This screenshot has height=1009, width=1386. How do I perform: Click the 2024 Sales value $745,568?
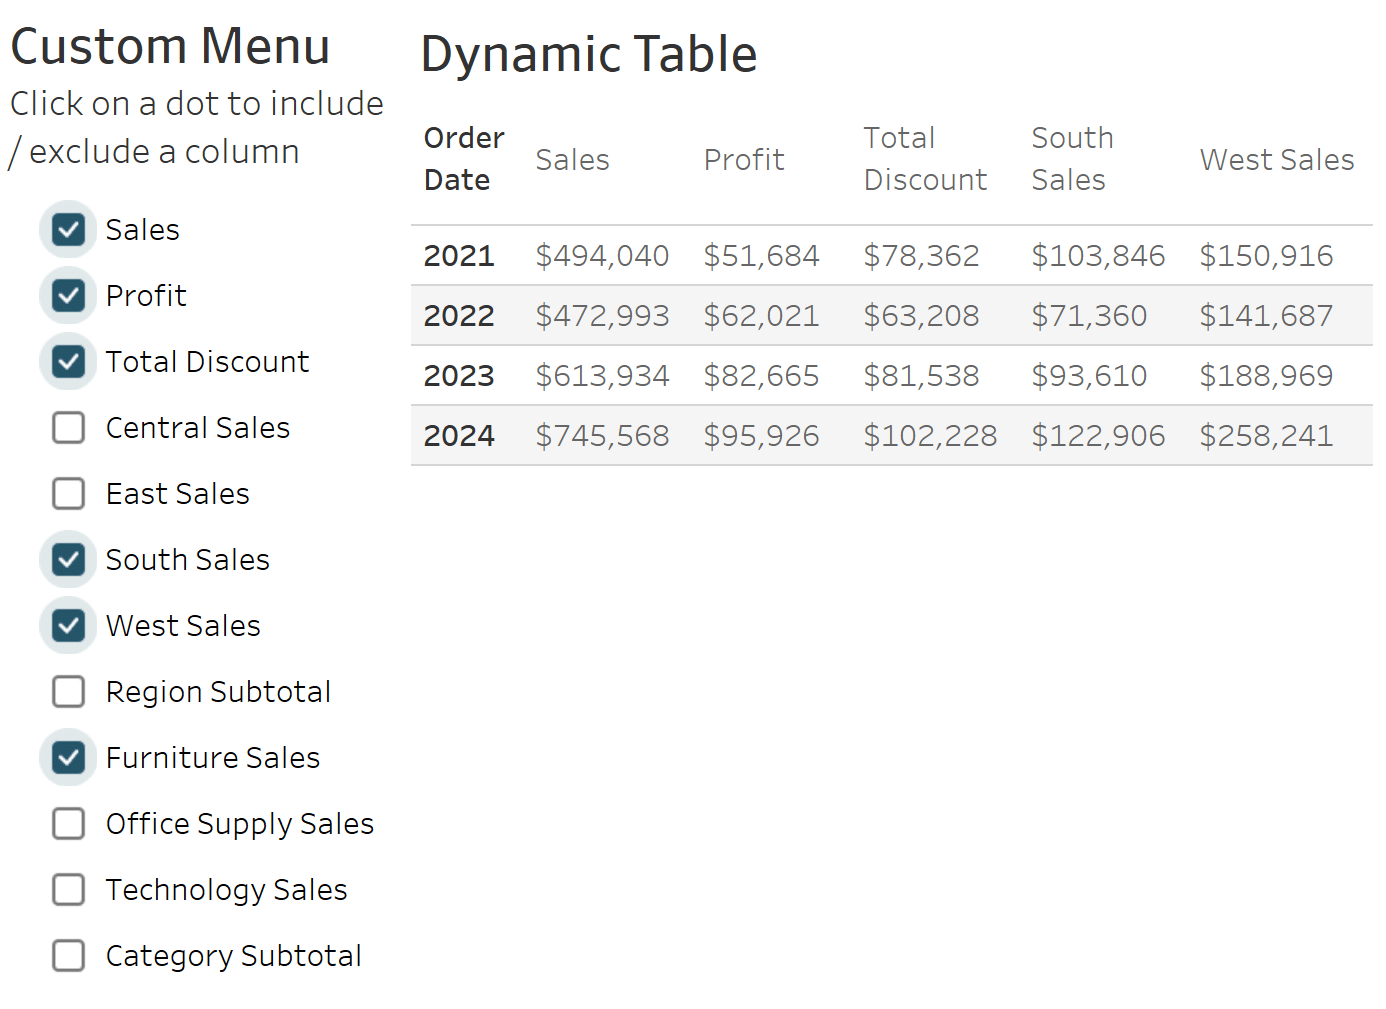[x=603, y=435]
